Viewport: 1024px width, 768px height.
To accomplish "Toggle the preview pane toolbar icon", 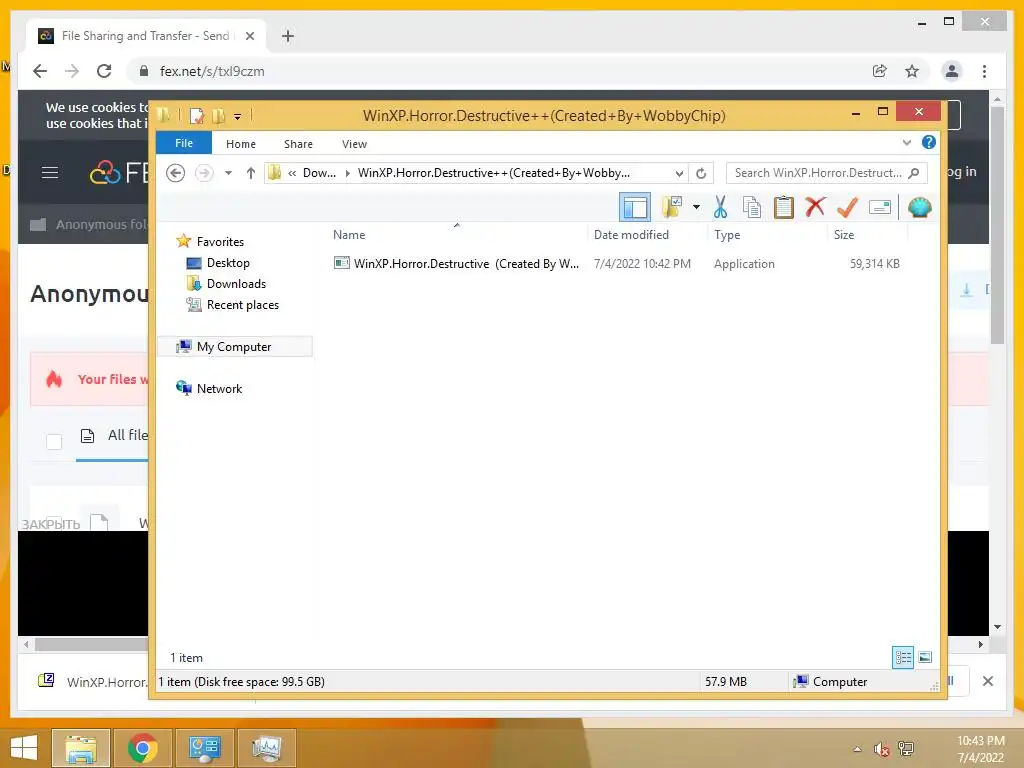I will point(634,208).
